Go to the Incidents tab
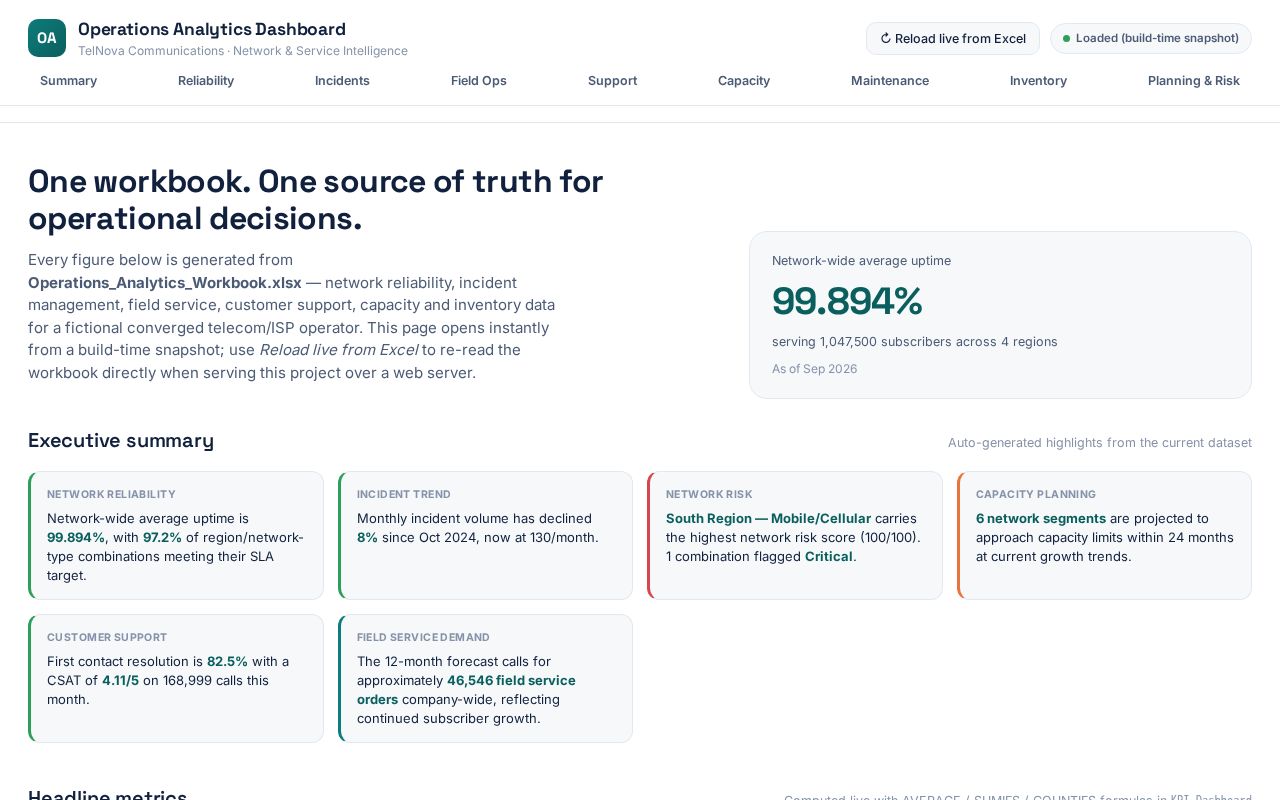The image size is (1280, 800). point(342,81)
